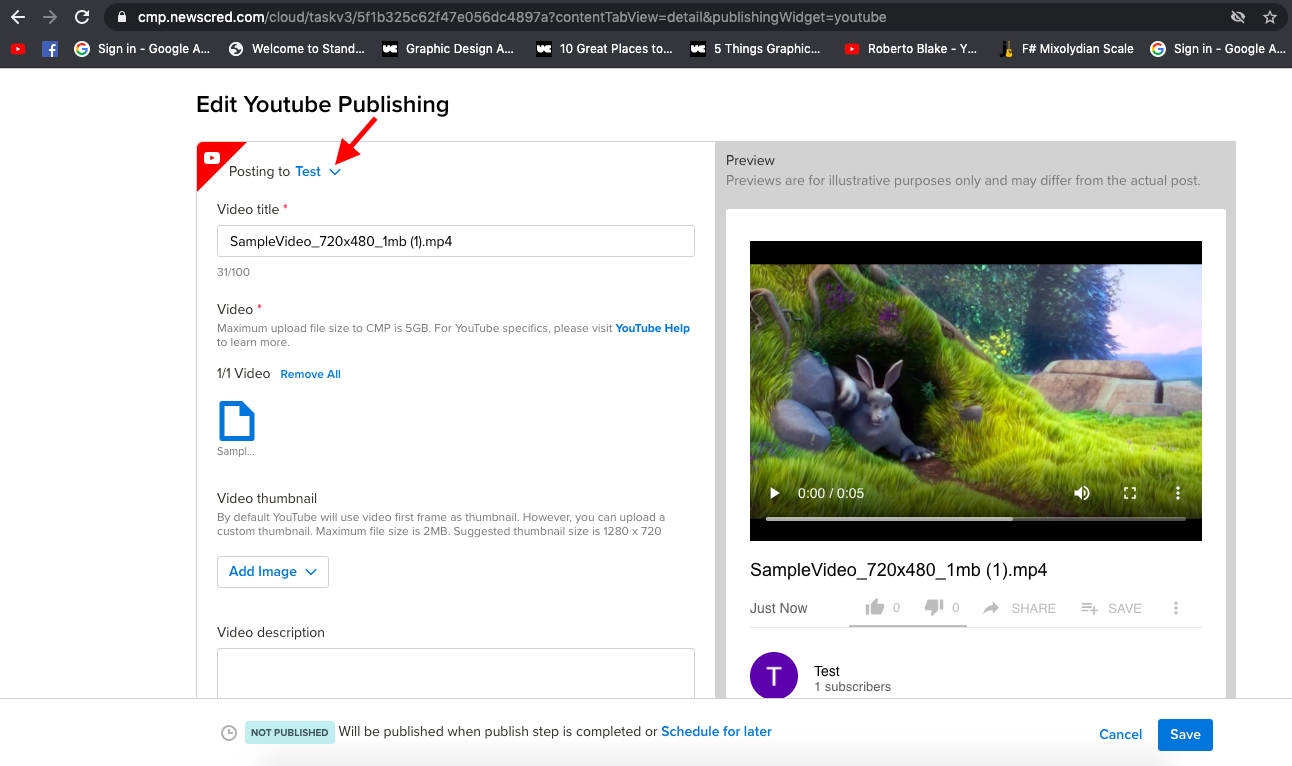
Task: Click into the Video description text area
Action: (456, 673)
